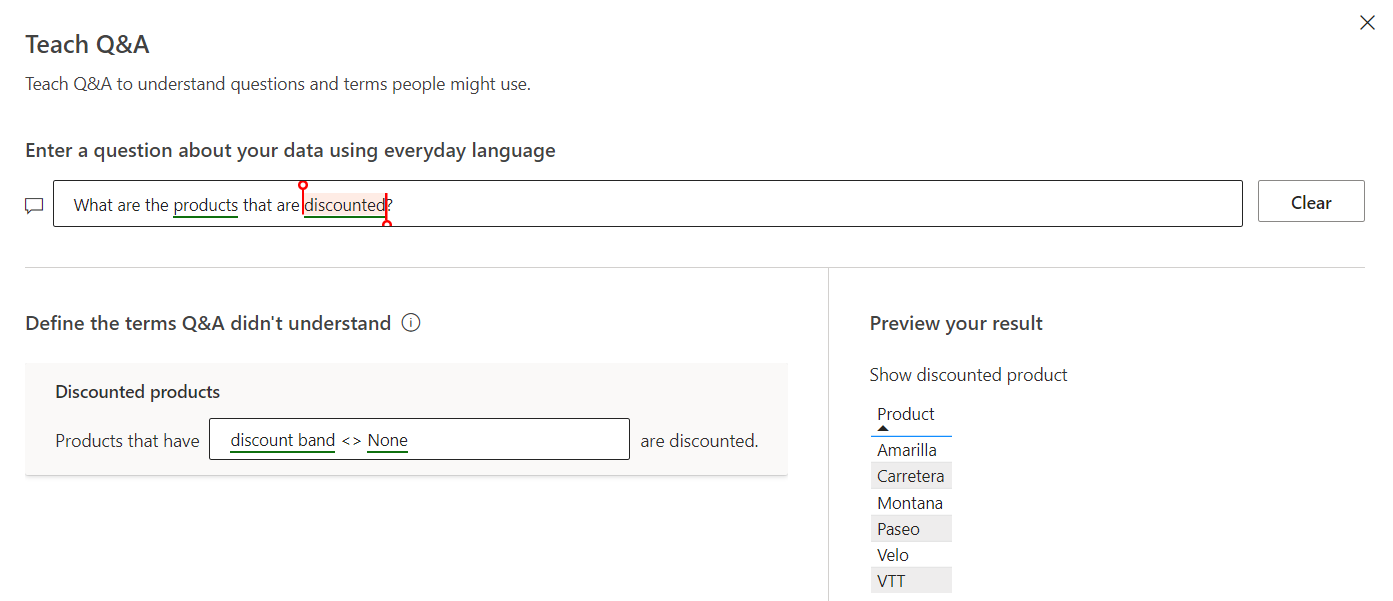Click the Discounted products heading

click(138, 392)
